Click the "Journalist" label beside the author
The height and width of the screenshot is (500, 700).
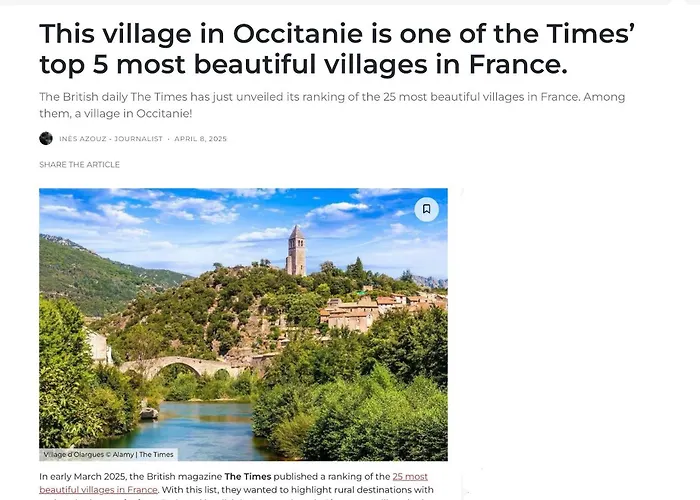tap(138, 139)
